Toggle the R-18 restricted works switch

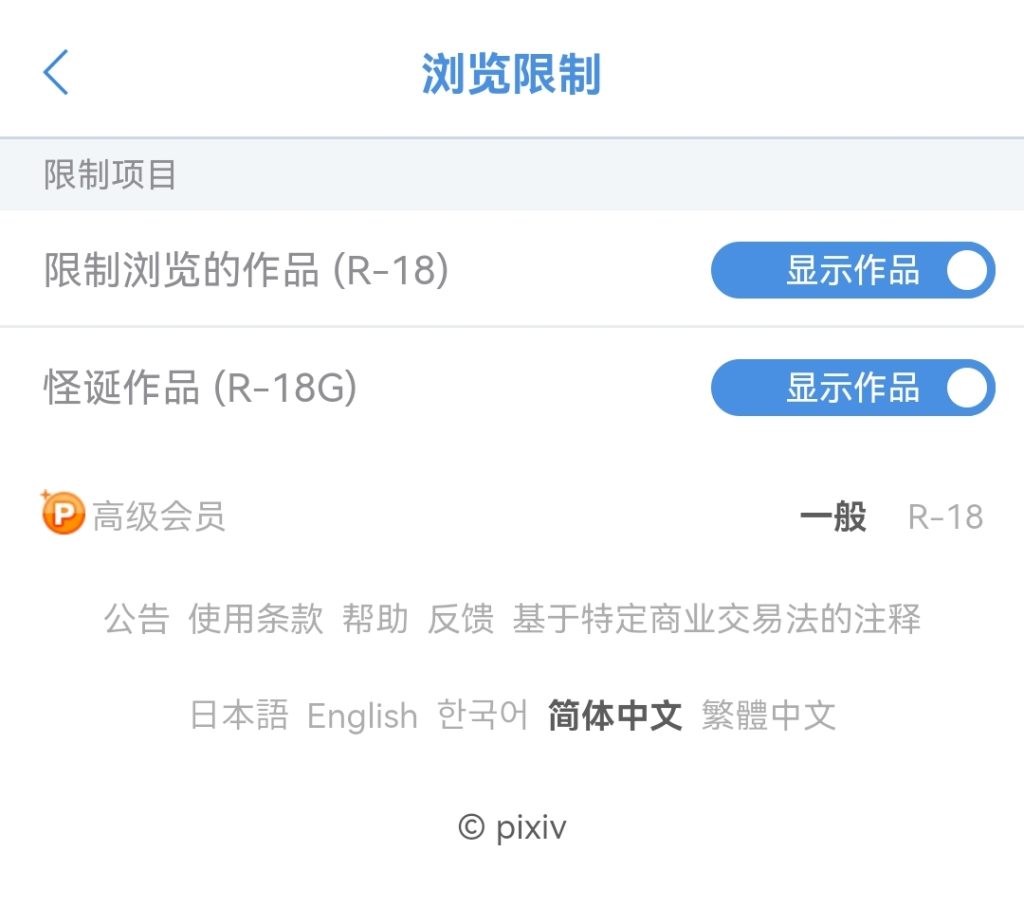point(852,270)
